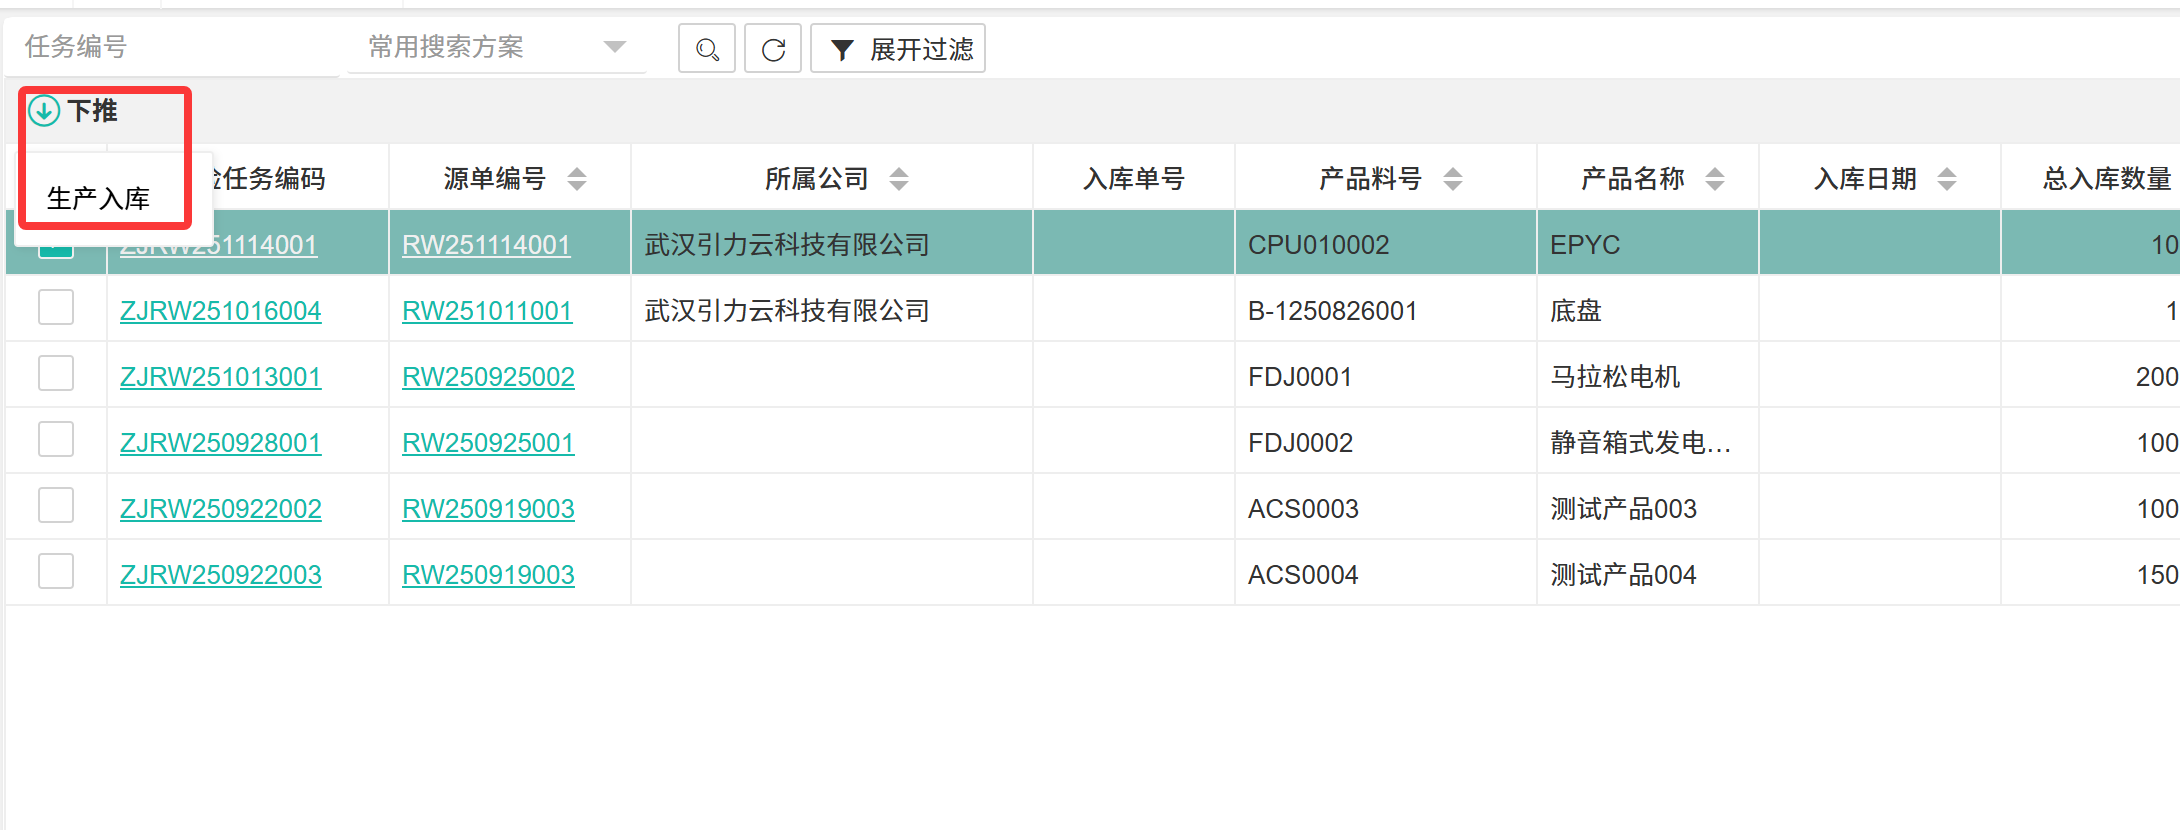Sort by 产品名称 column arrows
Screen dimensions: 2180x830
tap(1715, 179)
